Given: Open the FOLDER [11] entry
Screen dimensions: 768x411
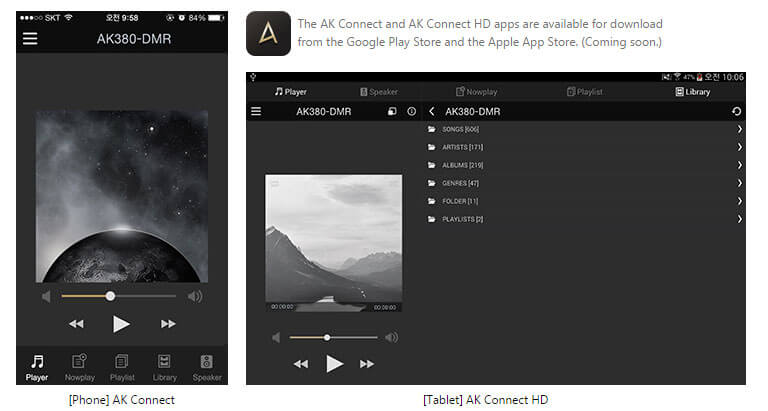Looking at the screenshot, I should [585, 201].
